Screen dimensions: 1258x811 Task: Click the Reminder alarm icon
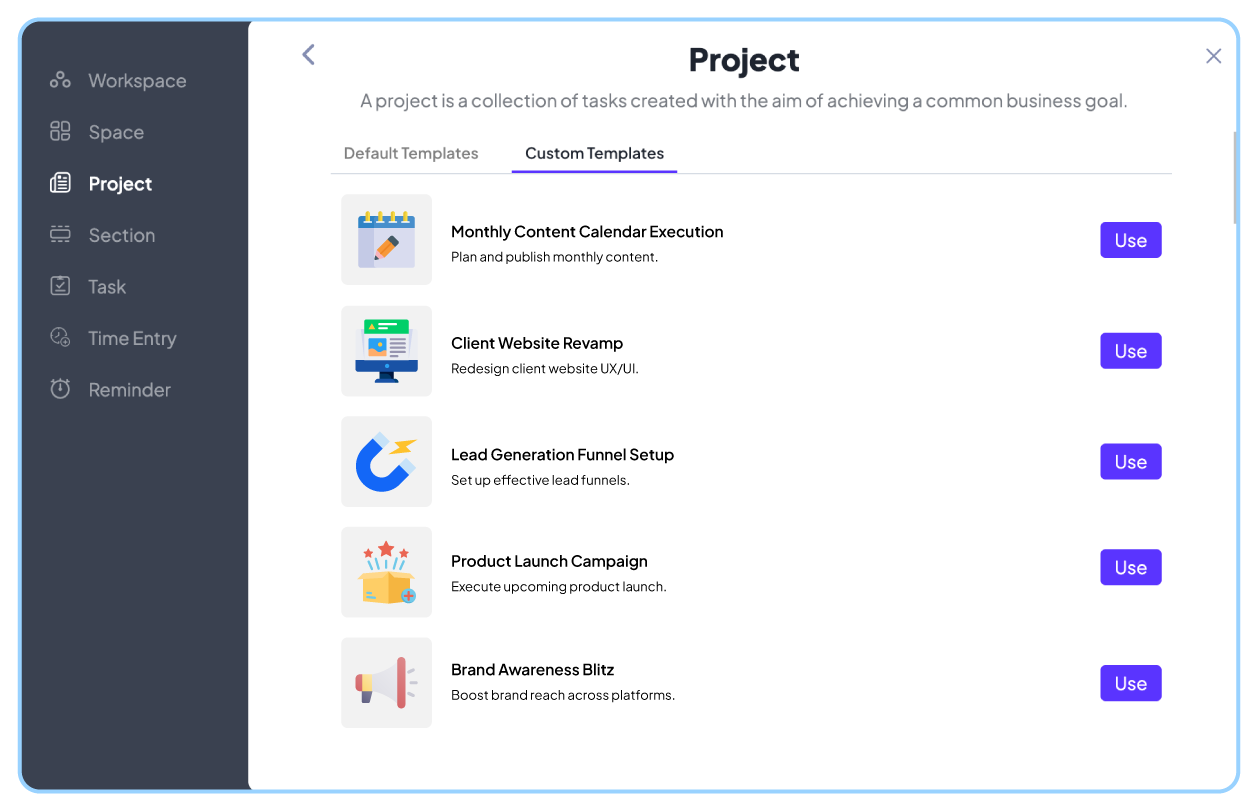60,389
